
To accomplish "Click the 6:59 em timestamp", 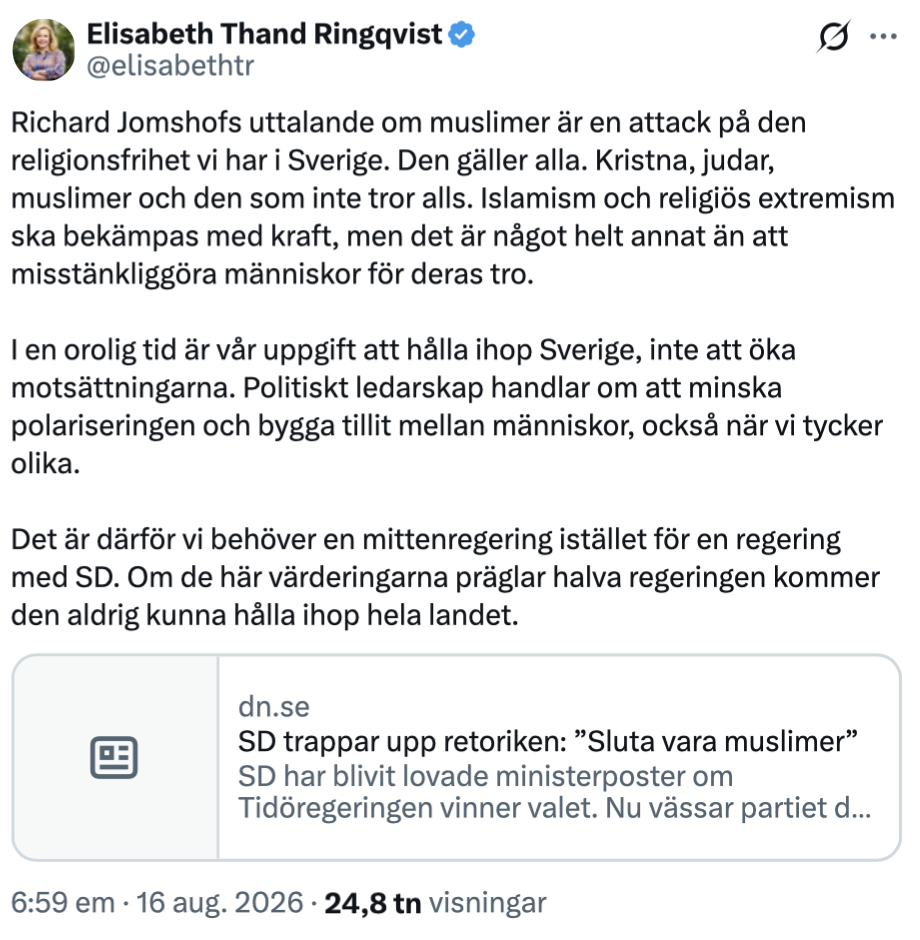I will (63, 903).
